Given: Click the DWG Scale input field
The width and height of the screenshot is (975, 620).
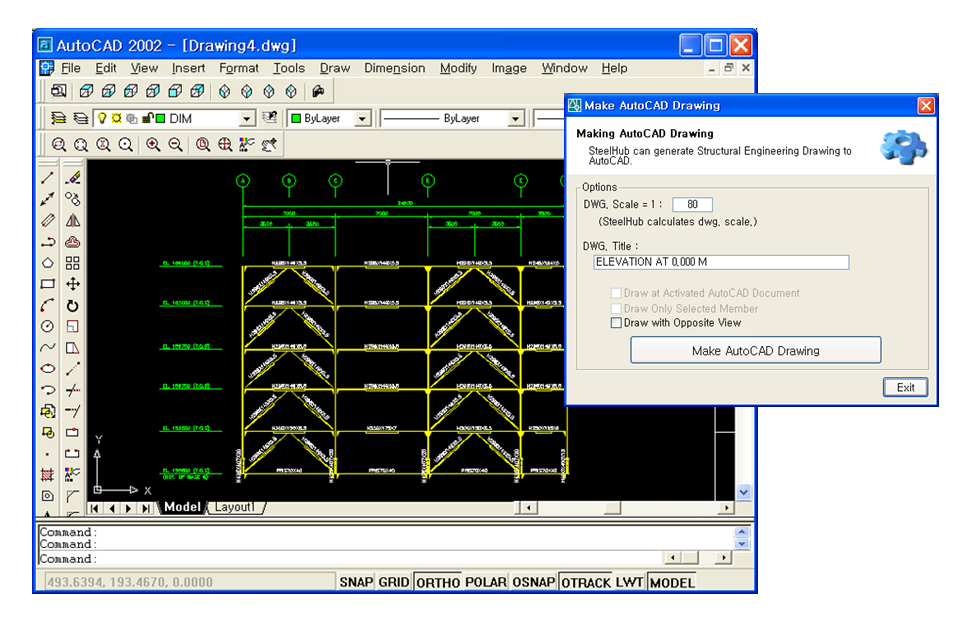Looking at the screenshot, I should (x=692, y=205).
